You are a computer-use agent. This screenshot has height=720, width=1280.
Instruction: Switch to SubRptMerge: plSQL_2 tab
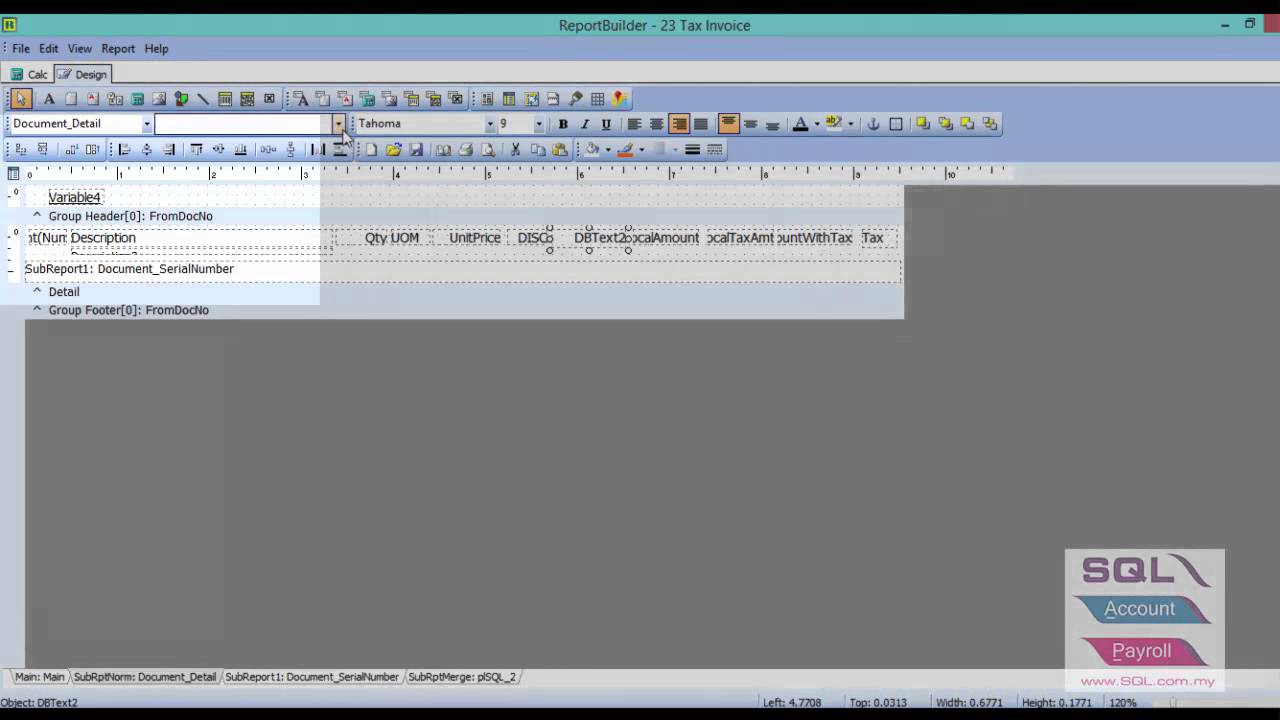click(462, 677)
